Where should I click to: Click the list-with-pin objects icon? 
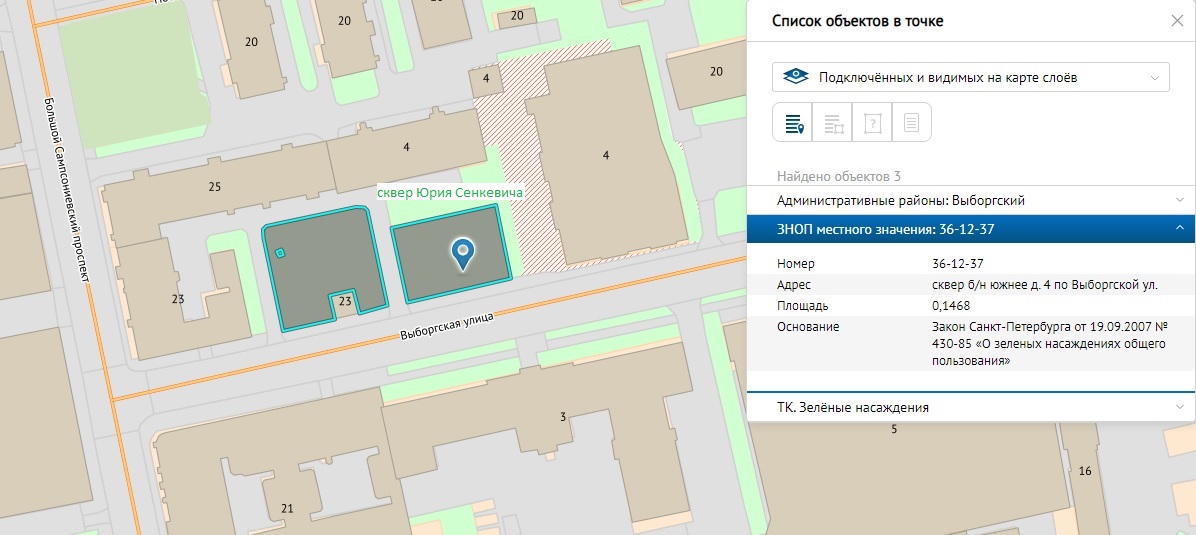[x=794, y=124]
